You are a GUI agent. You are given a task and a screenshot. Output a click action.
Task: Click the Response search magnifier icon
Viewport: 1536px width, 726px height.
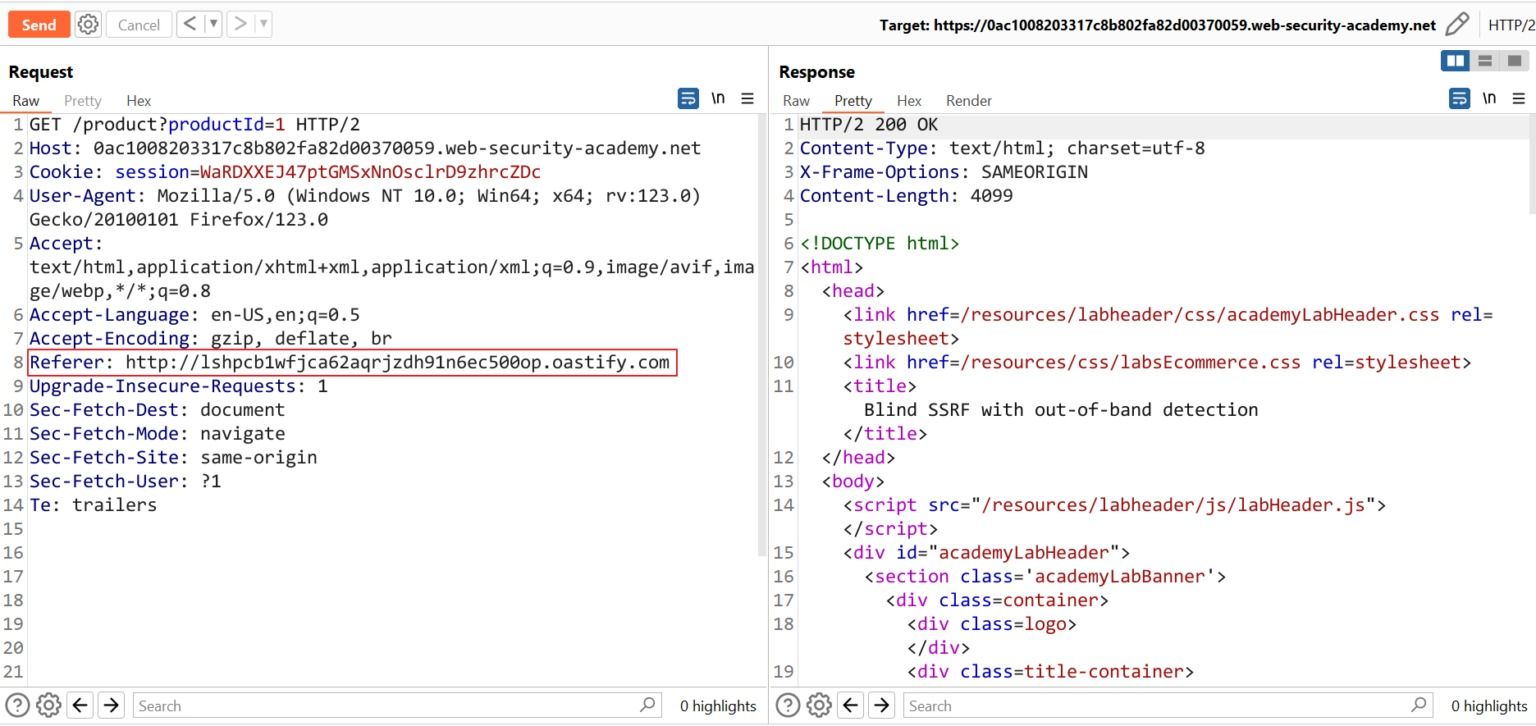coord(1418,705)
